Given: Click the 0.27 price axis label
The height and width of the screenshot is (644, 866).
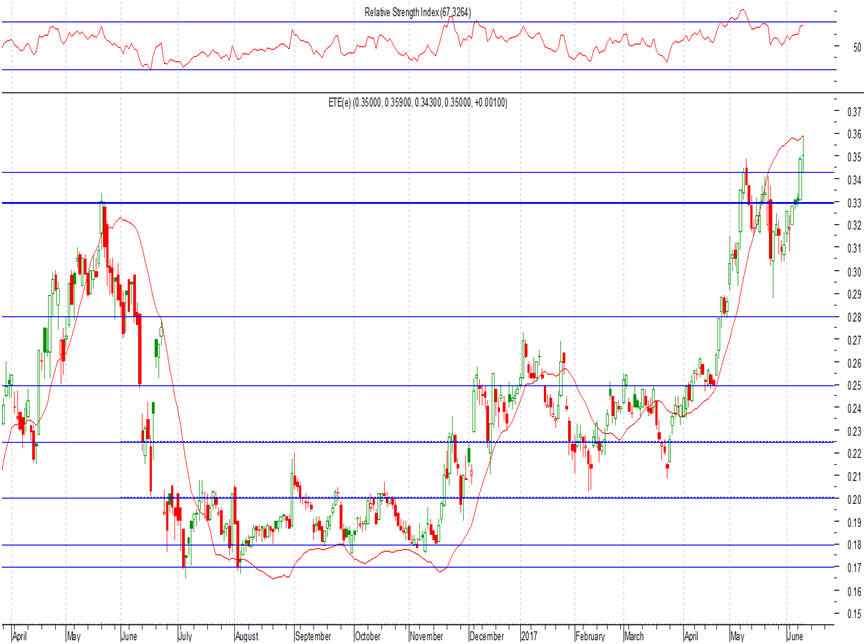Looking at the screenshot, I should coord(854,340).
